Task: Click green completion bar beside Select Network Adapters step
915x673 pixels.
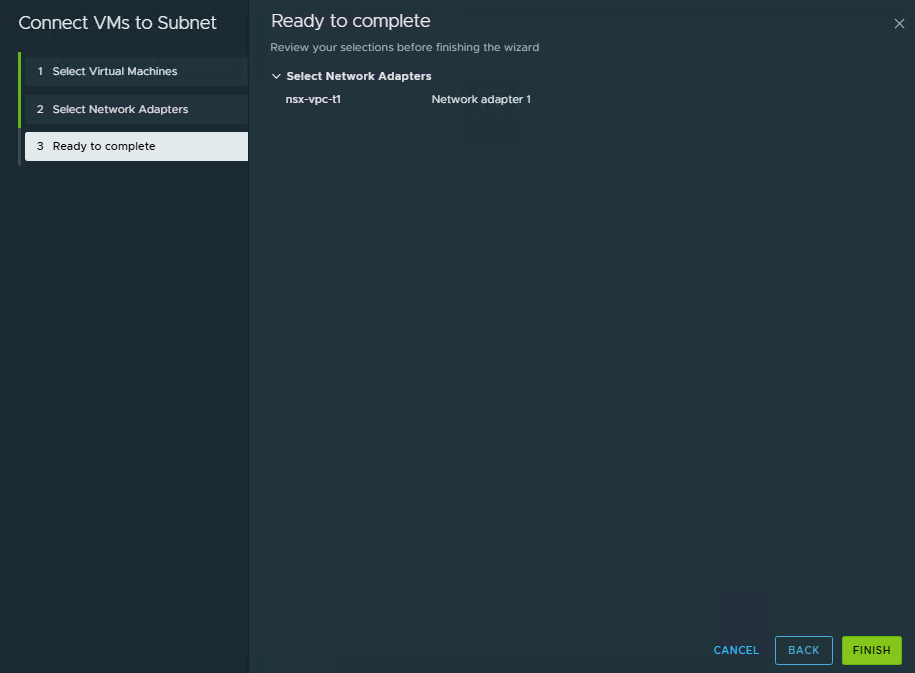Action: [x=19, y=109]
